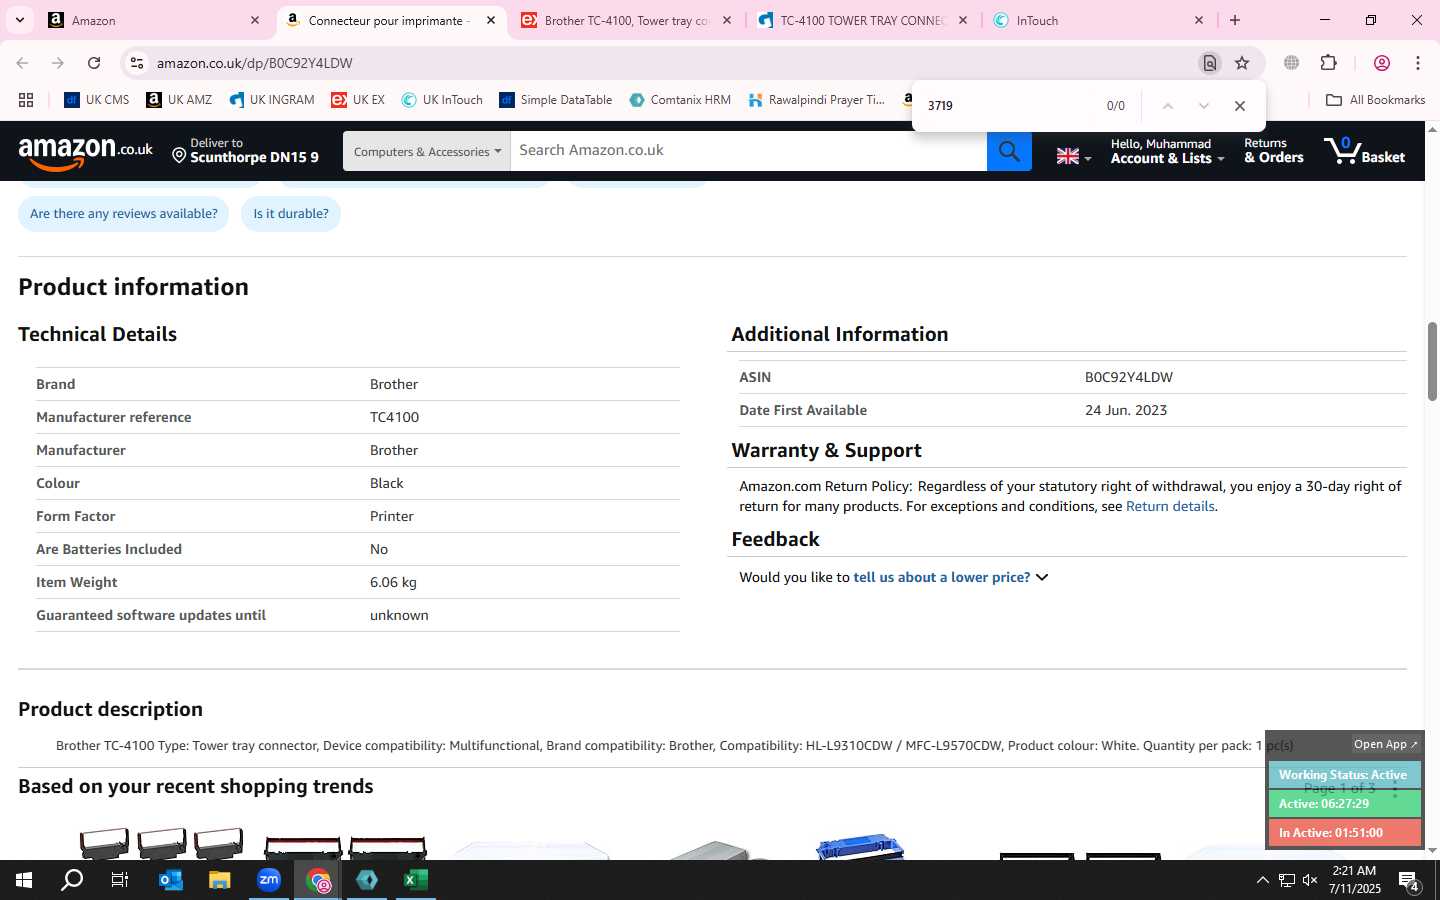Open the Rawalpindi Prayer Times bookmark
1440x900 pixels.
coord(817,100)
